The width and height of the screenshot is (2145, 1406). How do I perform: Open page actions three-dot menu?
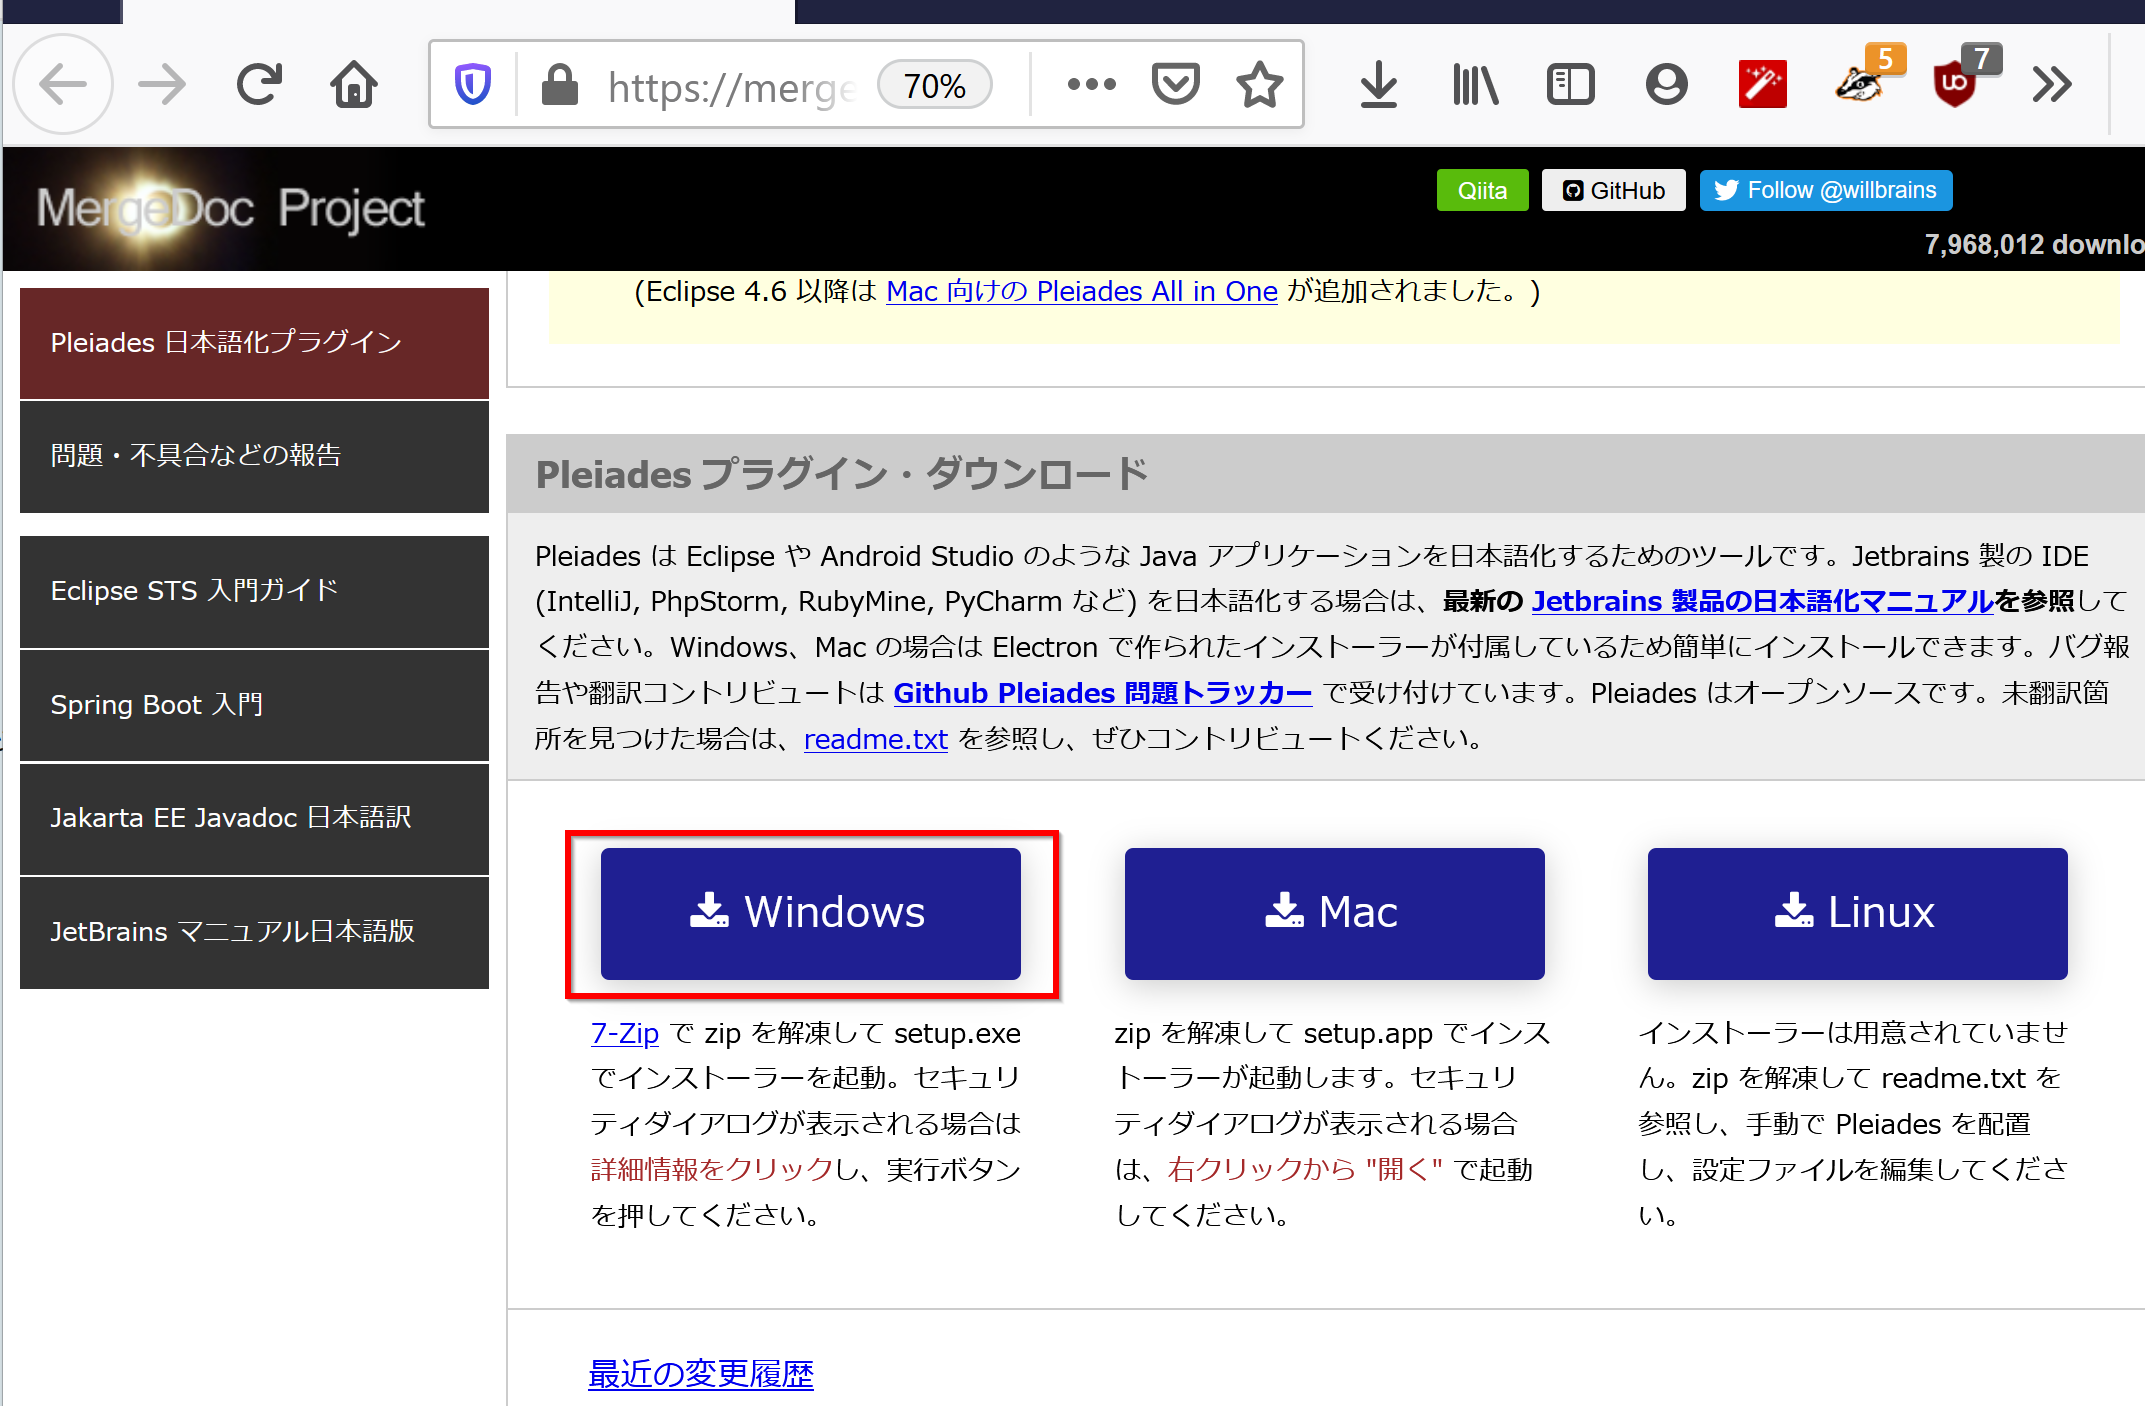[x=1091, y=84]
